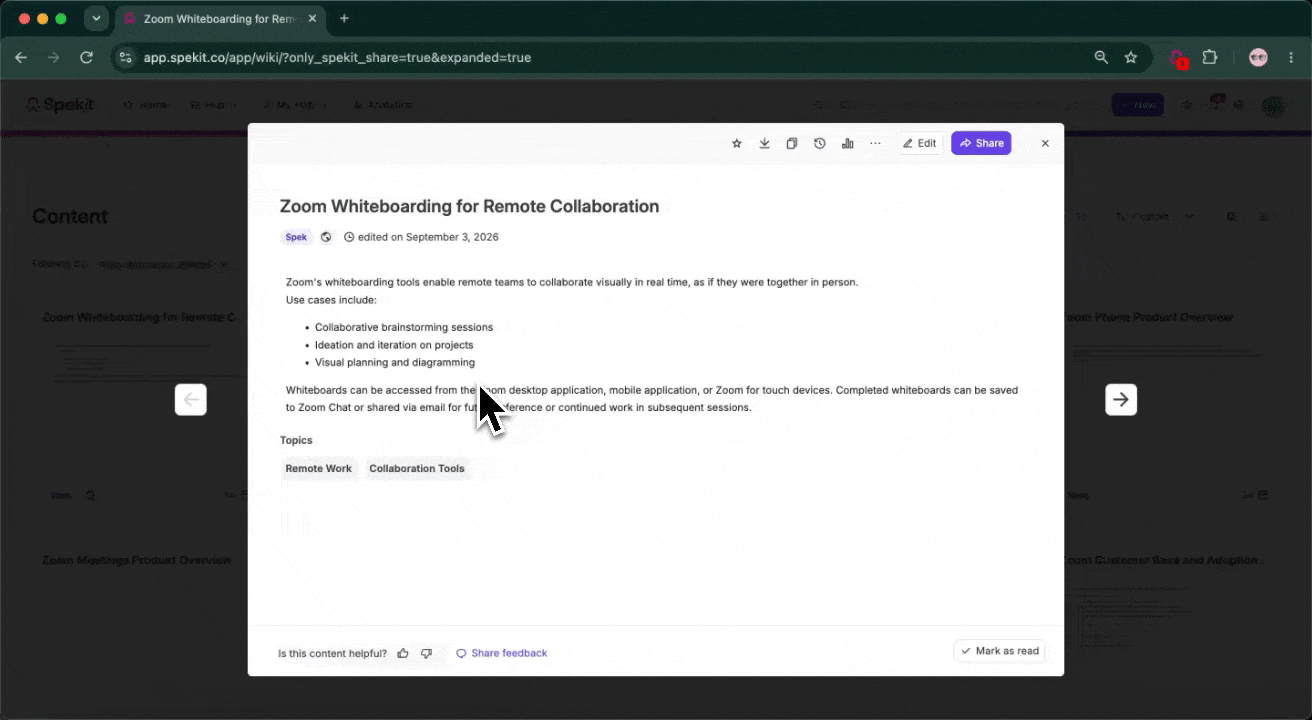
Task: Click the Is this content helpful? text
Action: [332, 653]
